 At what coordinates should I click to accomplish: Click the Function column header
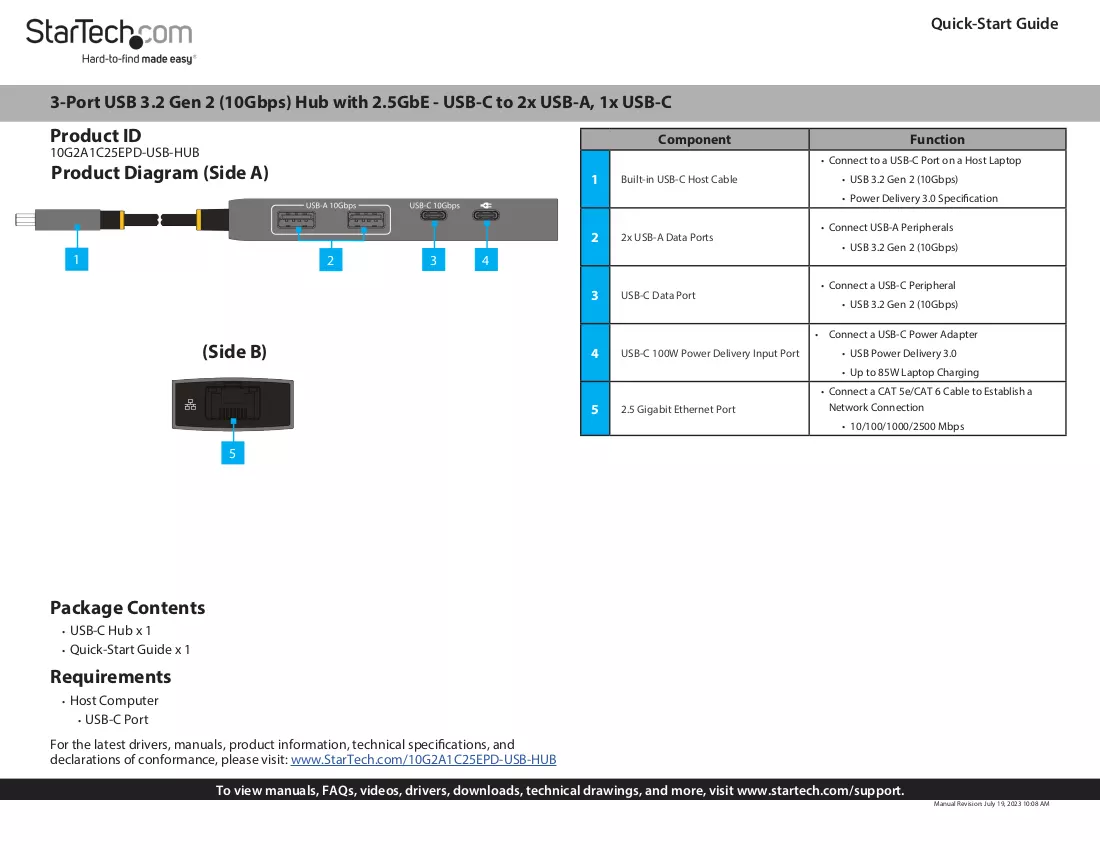937,139
